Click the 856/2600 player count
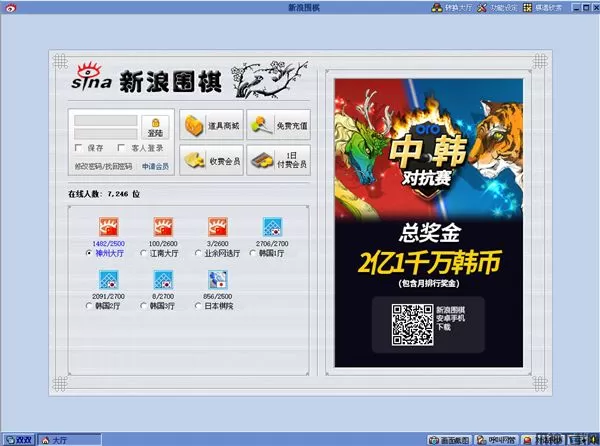The height and width of the screenshot is (446, 600). coord(218,296)
